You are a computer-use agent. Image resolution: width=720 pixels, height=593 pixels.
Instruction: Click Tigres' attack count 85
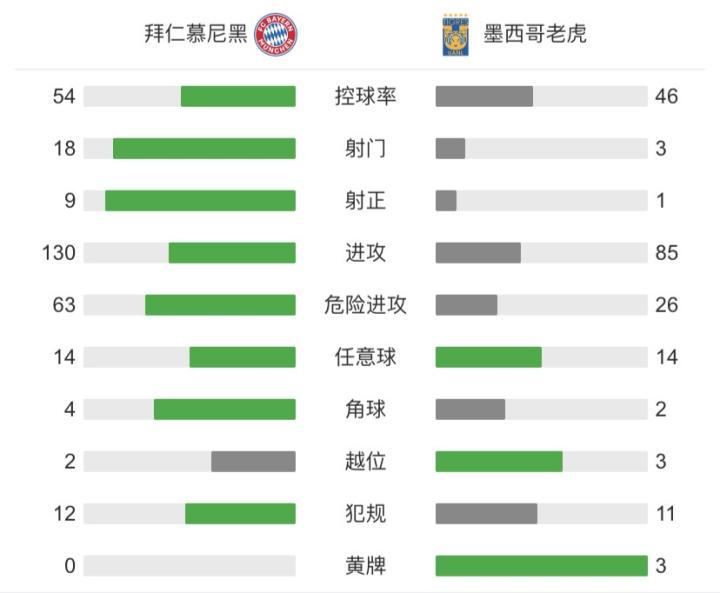point(666,253)
